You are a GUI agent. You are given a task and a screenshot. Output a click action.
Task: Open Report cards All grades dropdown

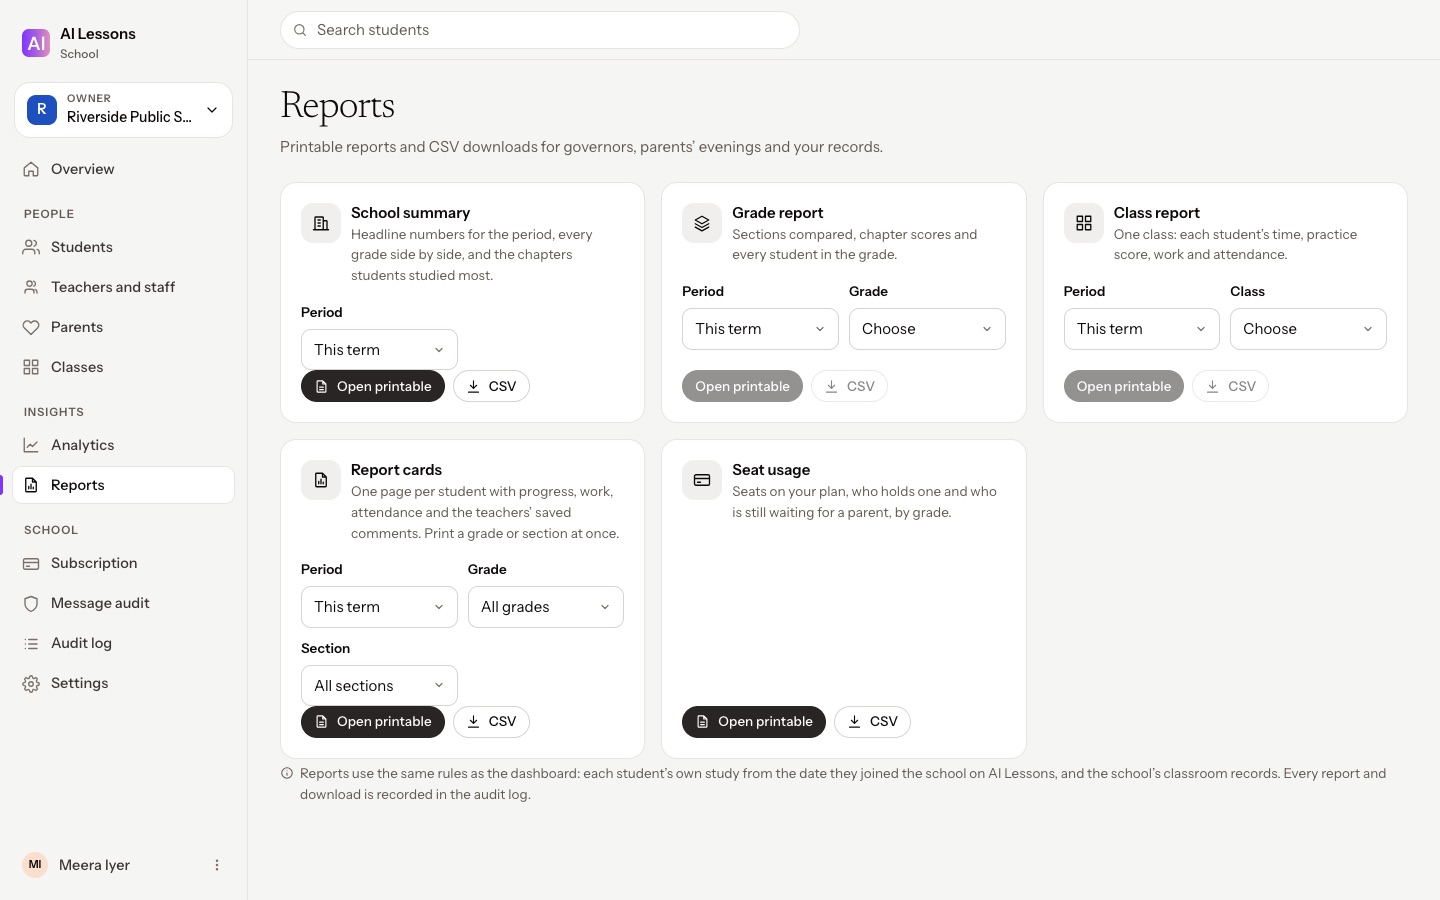(546, 607)
